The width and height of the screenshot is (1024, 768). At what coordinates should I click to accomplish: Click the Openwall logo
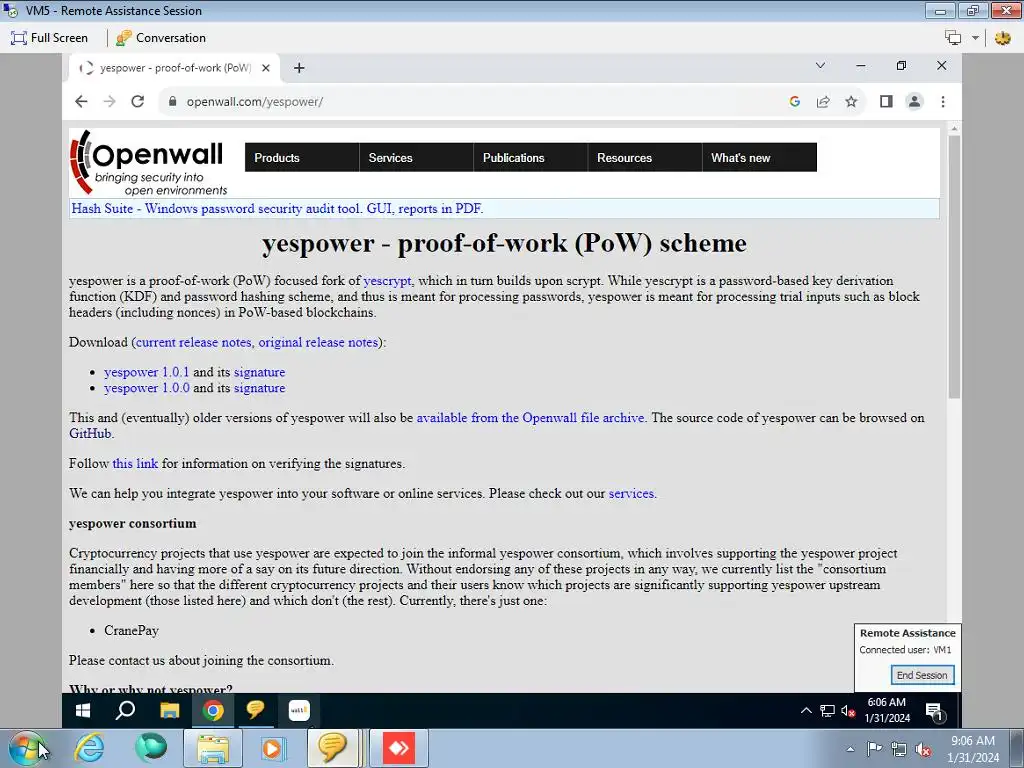pos(148,163)
